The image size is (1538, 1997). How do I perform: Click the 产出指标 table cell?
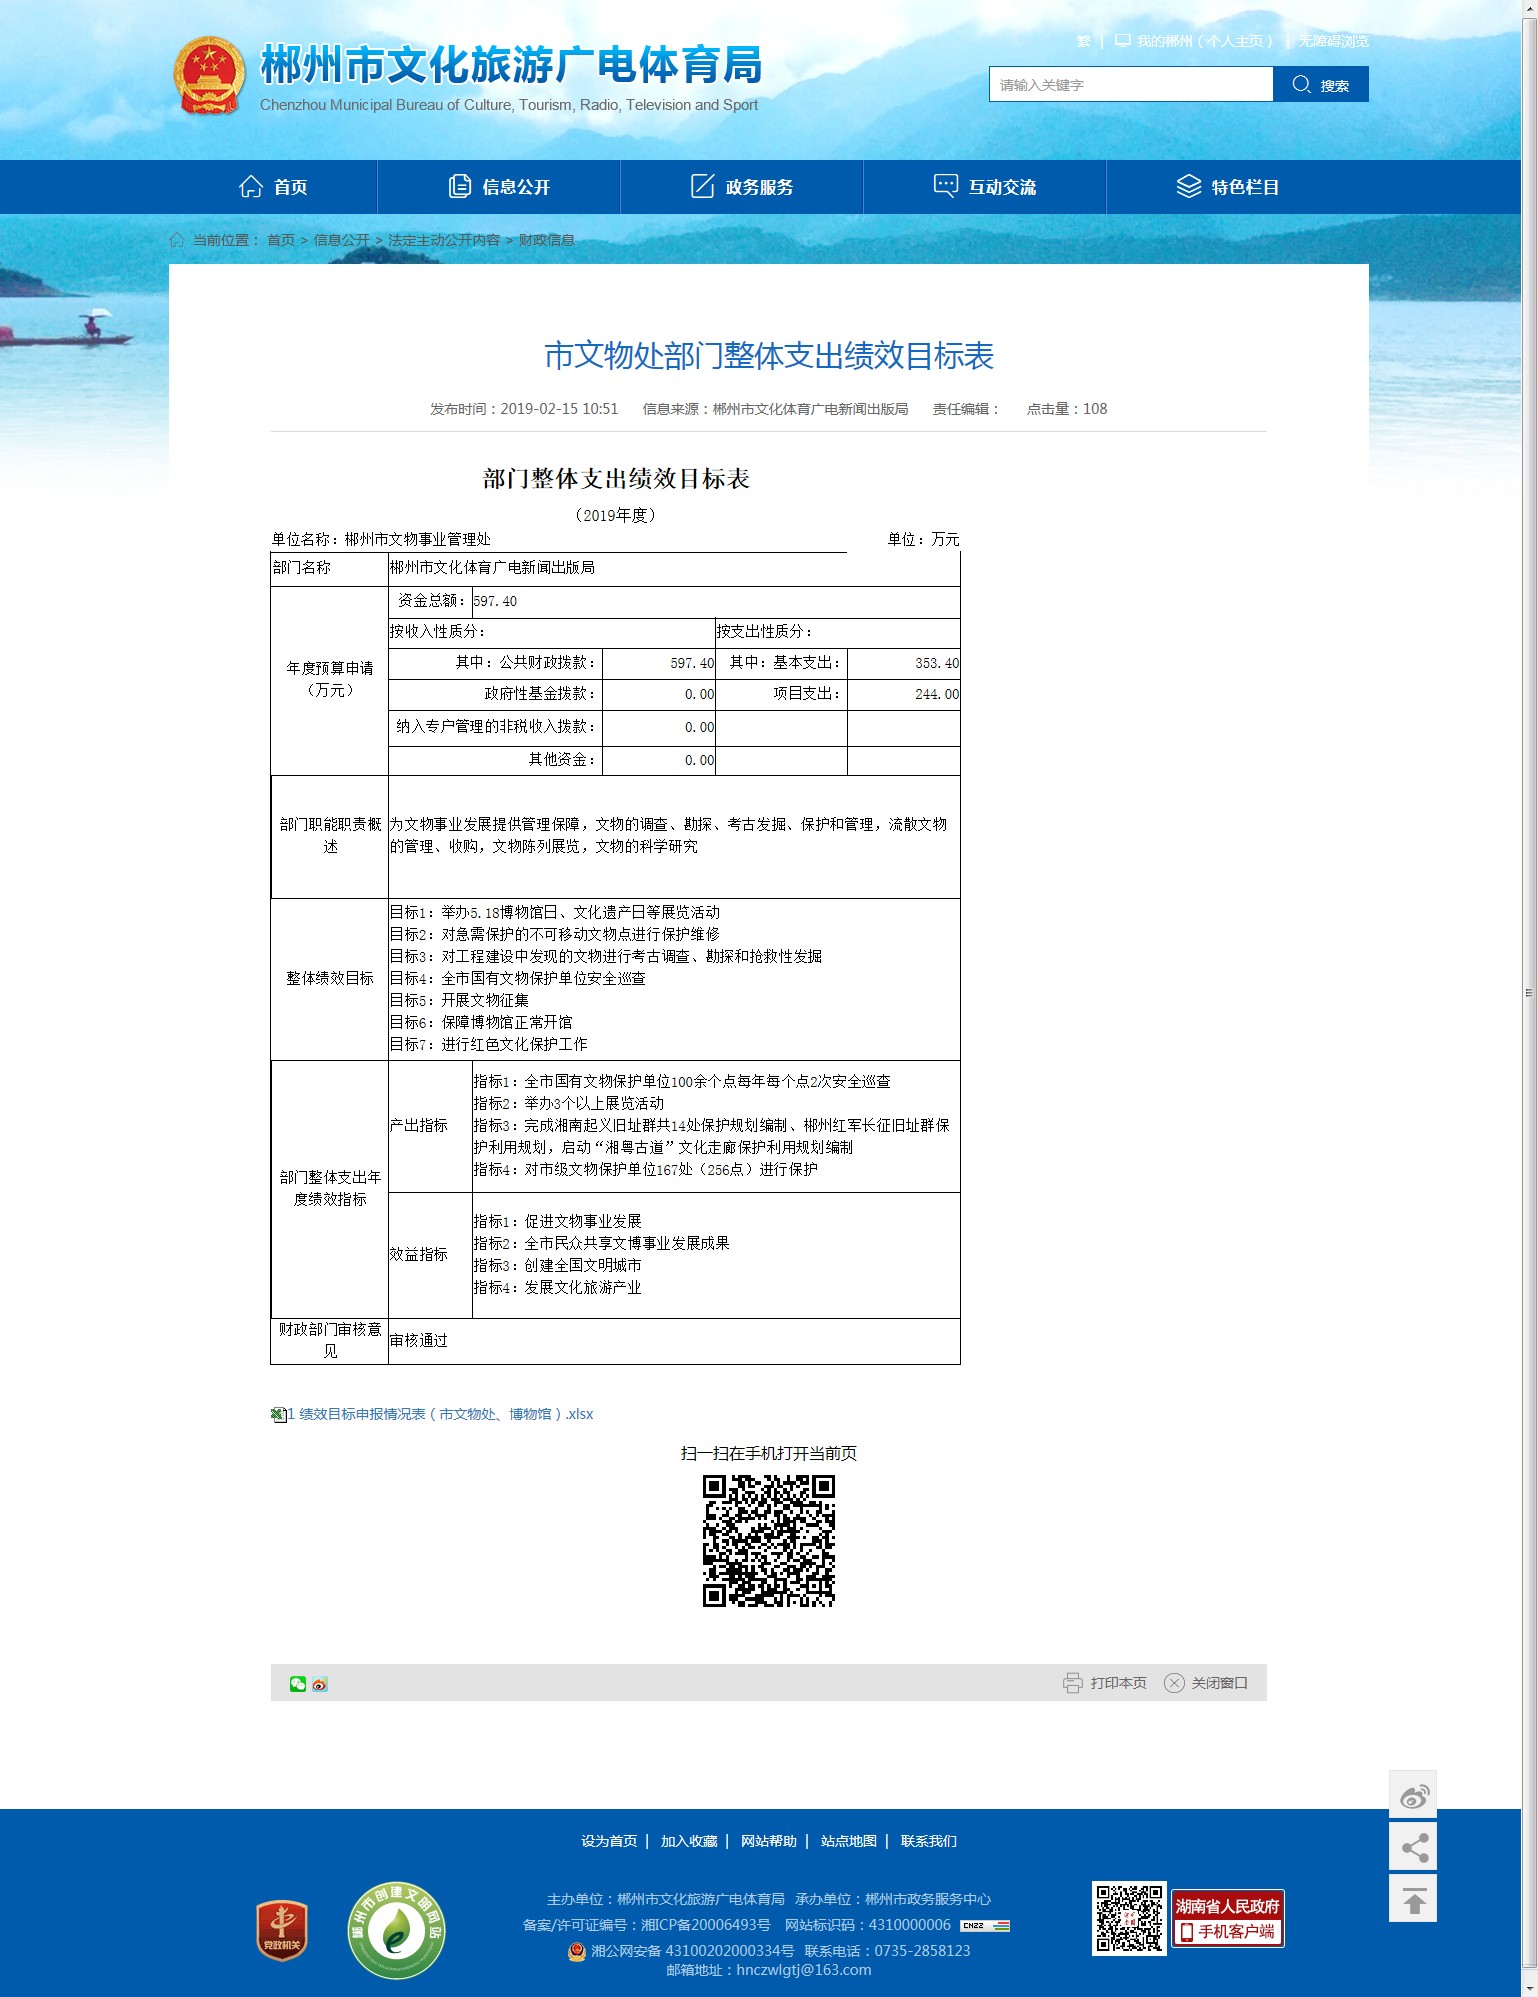[430, 1126]
